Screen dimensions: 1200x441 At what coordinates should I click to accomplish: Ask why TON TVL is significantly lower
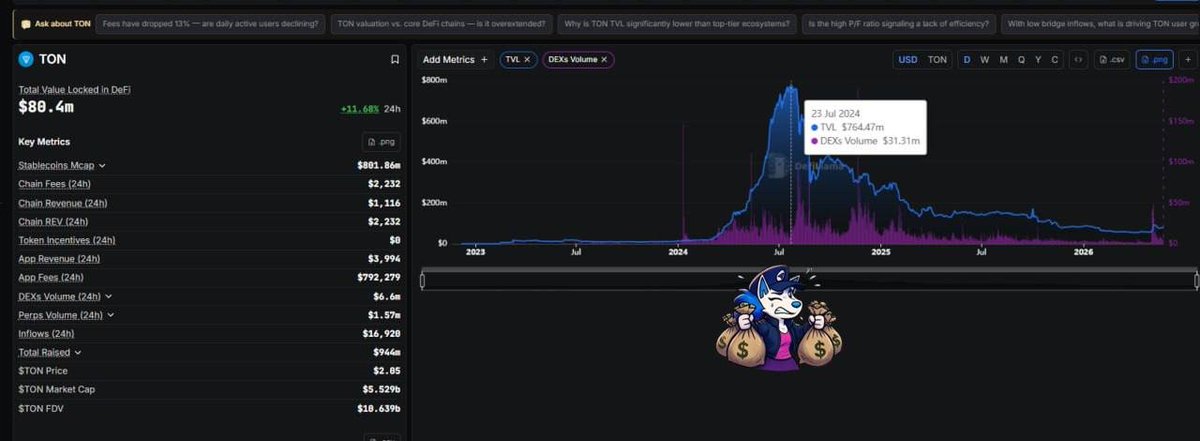pos(676,23)
